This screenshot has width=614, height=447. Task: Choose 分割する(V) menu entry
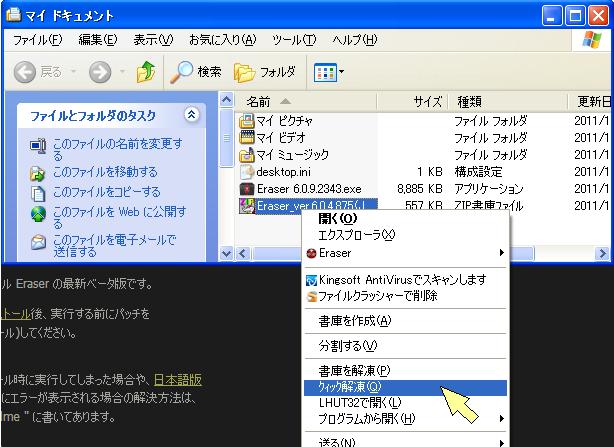[x=406, y=346]
